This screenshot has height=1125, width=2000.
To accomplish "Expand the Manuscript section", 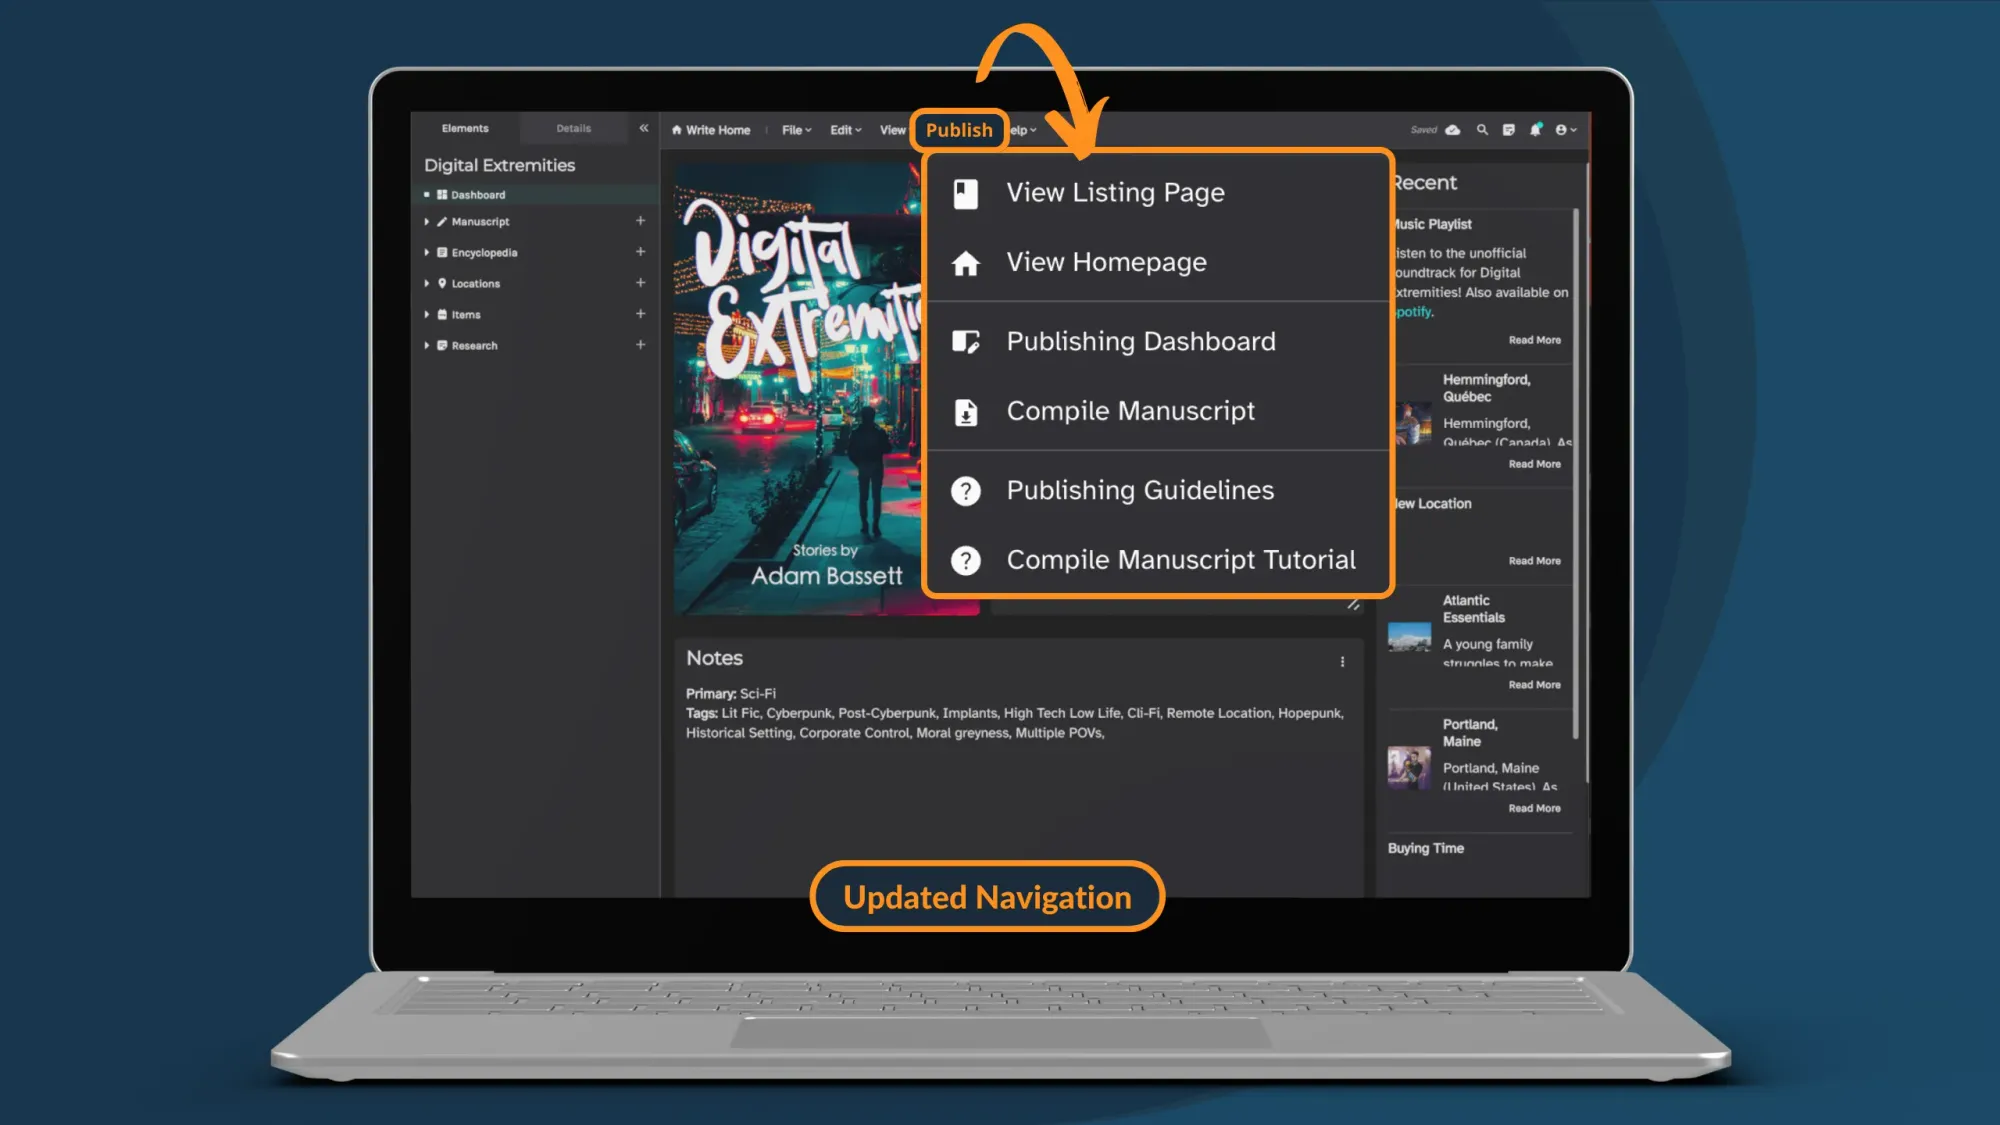I will tap(427, 221).
